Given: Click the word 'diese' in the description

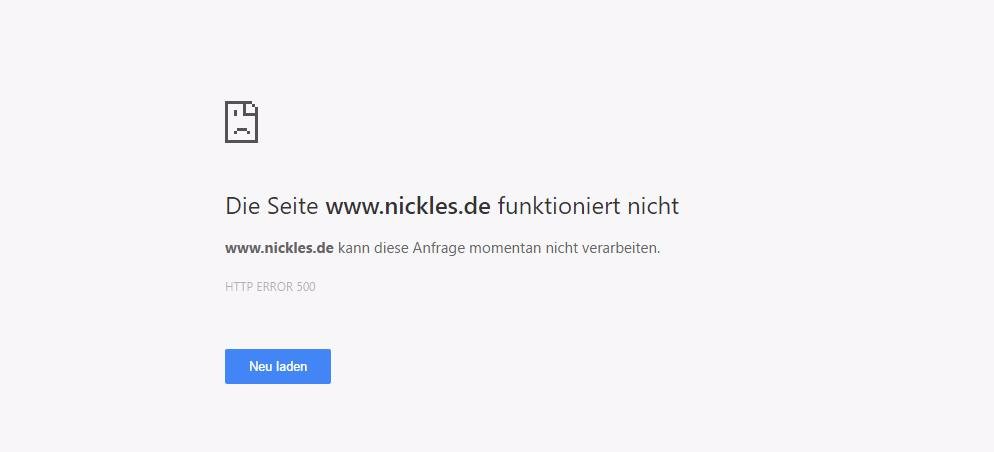Looking at the screenshot, I should click(x=391, y=248).
